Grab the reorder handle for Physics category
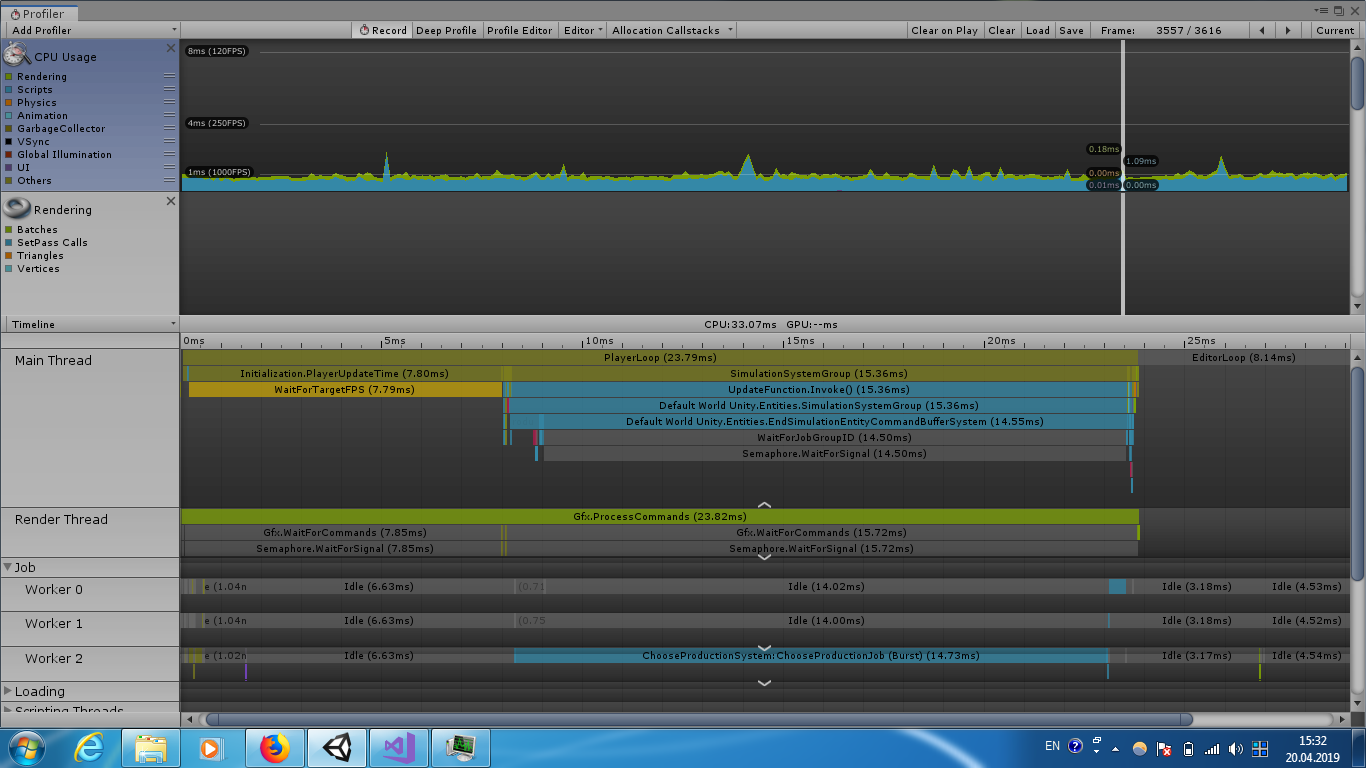1366x768 pixels. [x=169, y=103]
